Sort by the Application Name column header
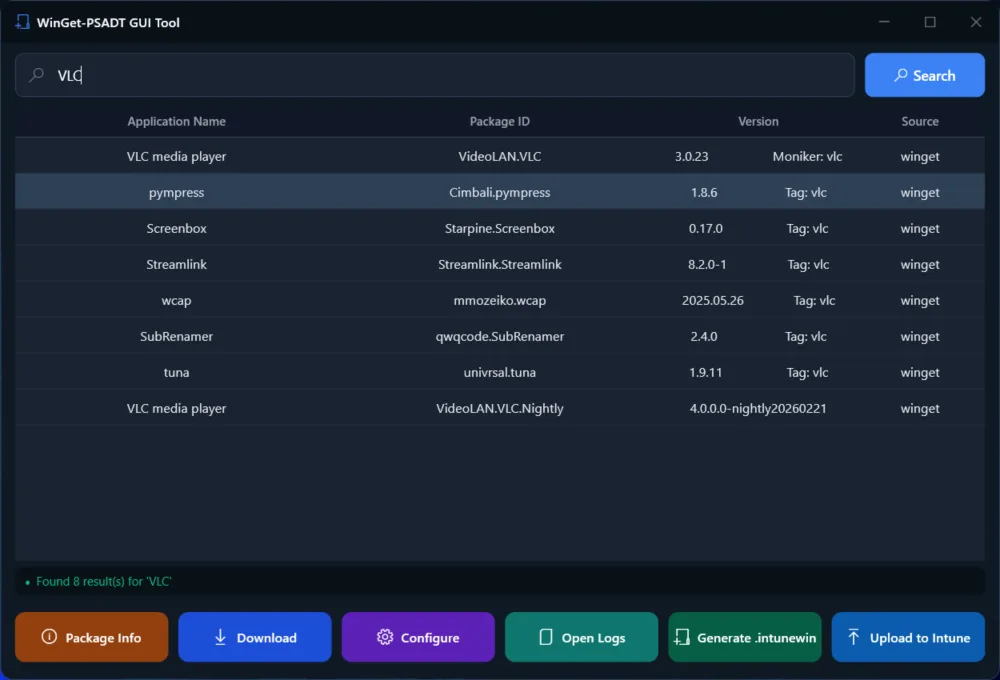Viewport: 1000px width, 680px height. [x=176, y=121]
